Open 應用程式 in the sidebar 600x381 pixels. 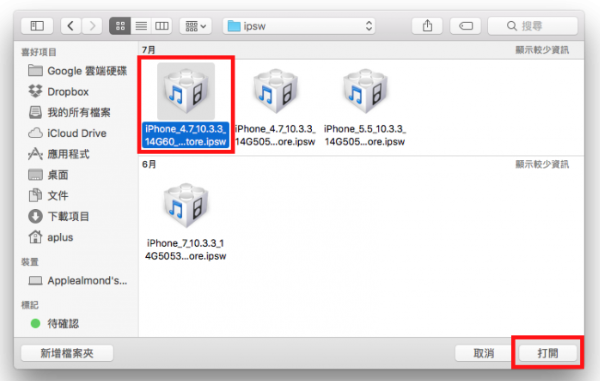(59, 154)
